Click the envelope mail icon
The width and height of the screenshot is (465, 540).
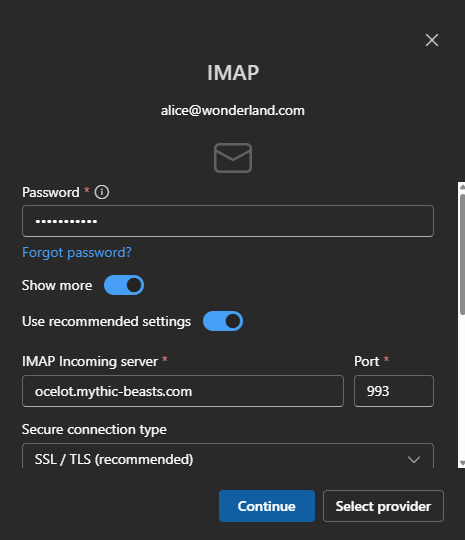[x=233, y=158]
